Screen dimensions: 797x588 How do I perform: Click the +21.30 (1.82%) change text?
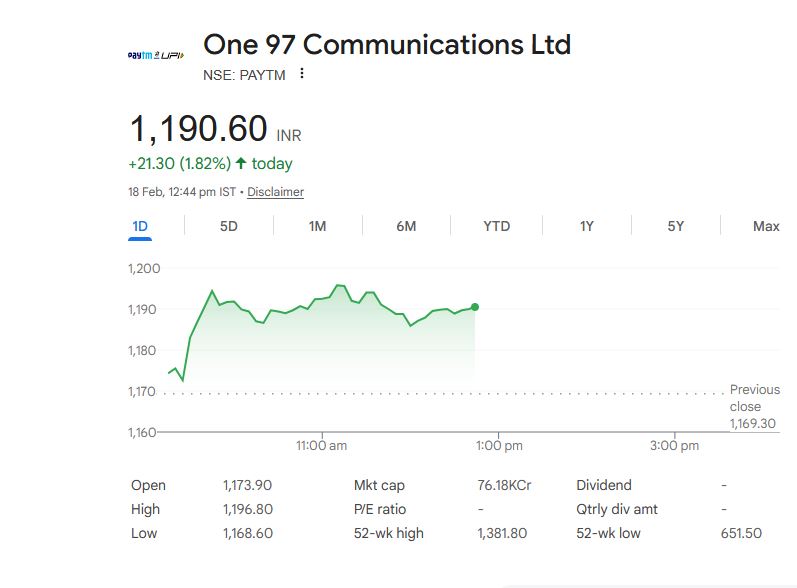pos(179,163)
